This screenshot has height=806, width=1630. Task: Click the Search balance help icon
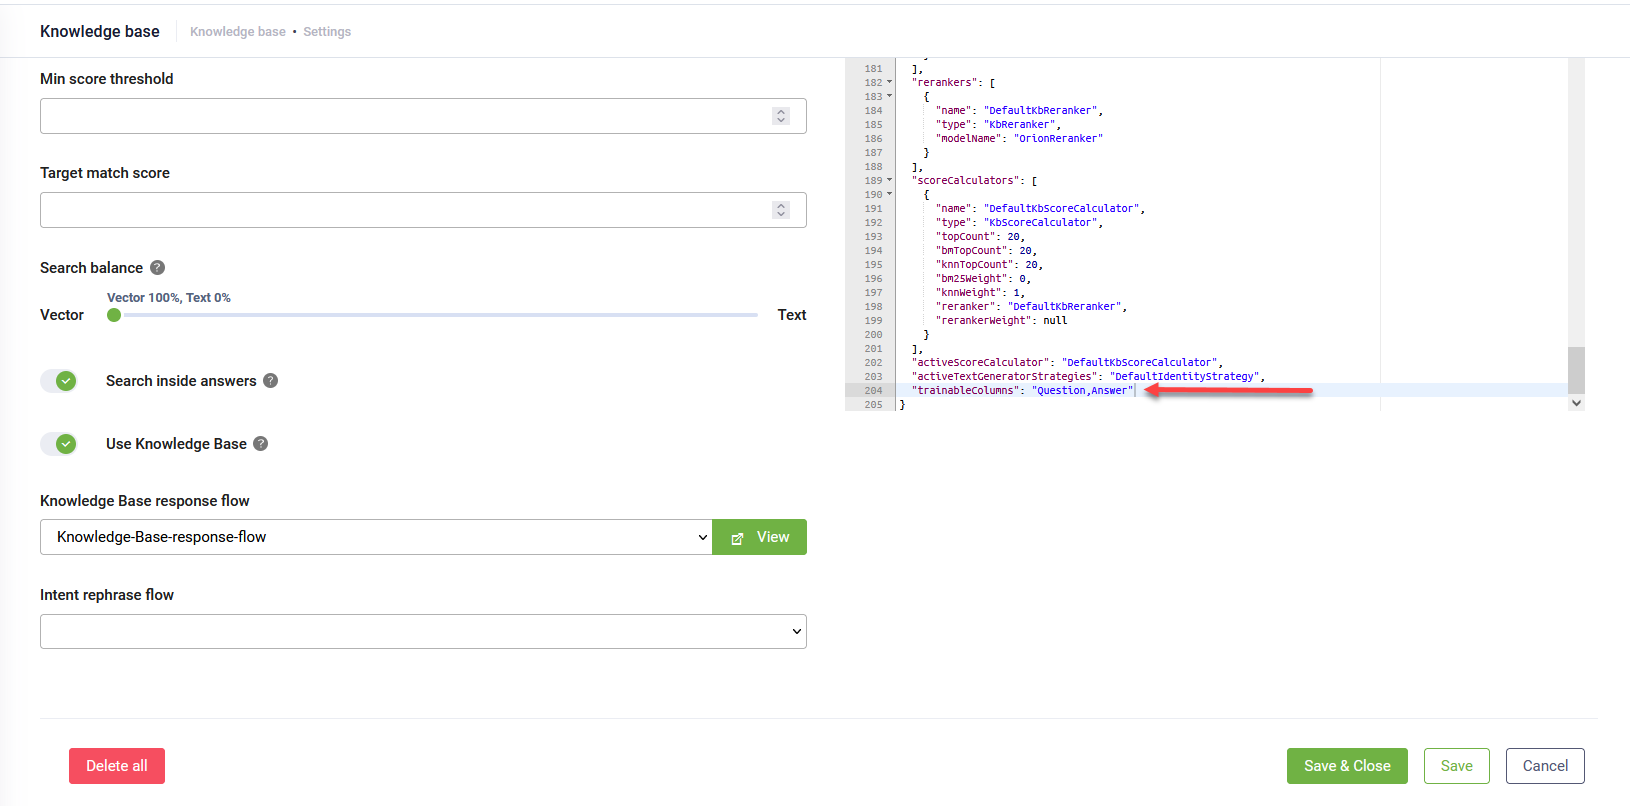pyautogui.click(x=157, y=268)
